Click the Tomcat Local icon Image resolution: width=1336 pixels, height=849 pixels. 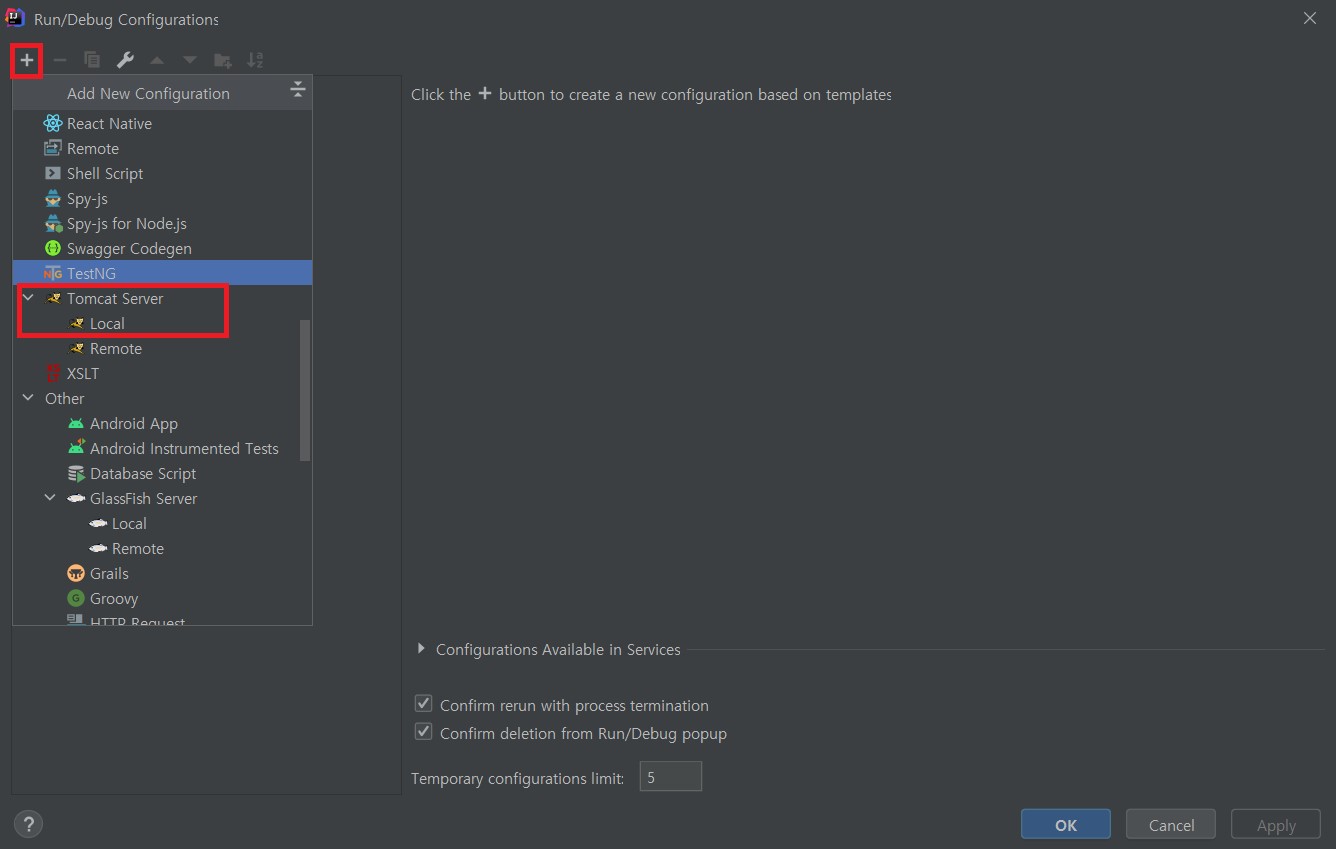coord(76,323)
